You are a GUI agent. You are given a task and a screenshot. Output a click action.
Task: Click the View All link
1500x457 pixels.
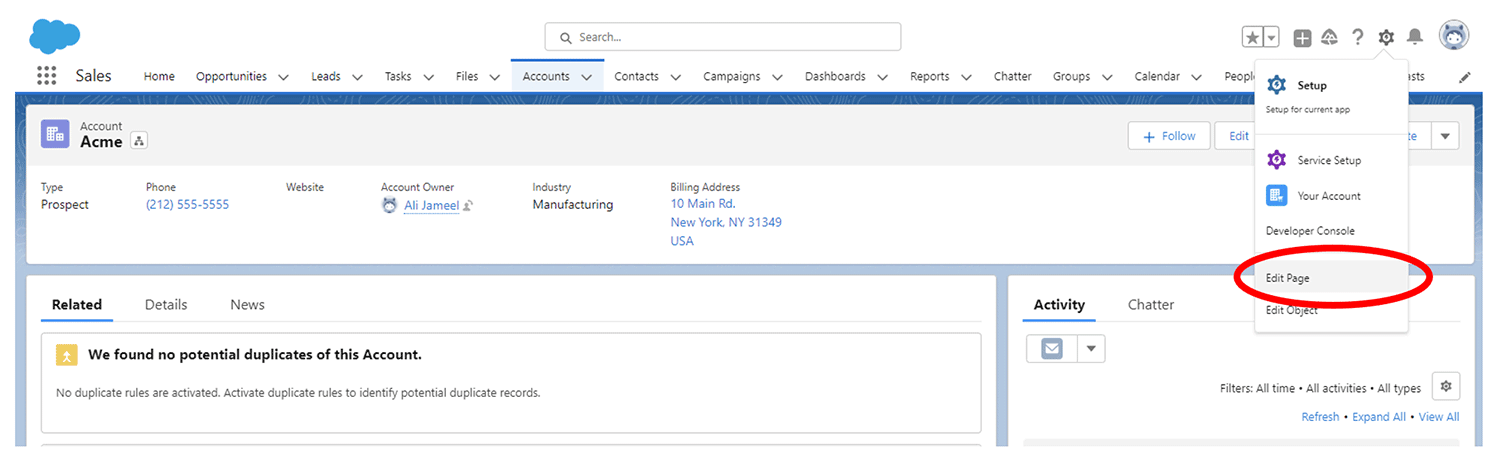1439,417
